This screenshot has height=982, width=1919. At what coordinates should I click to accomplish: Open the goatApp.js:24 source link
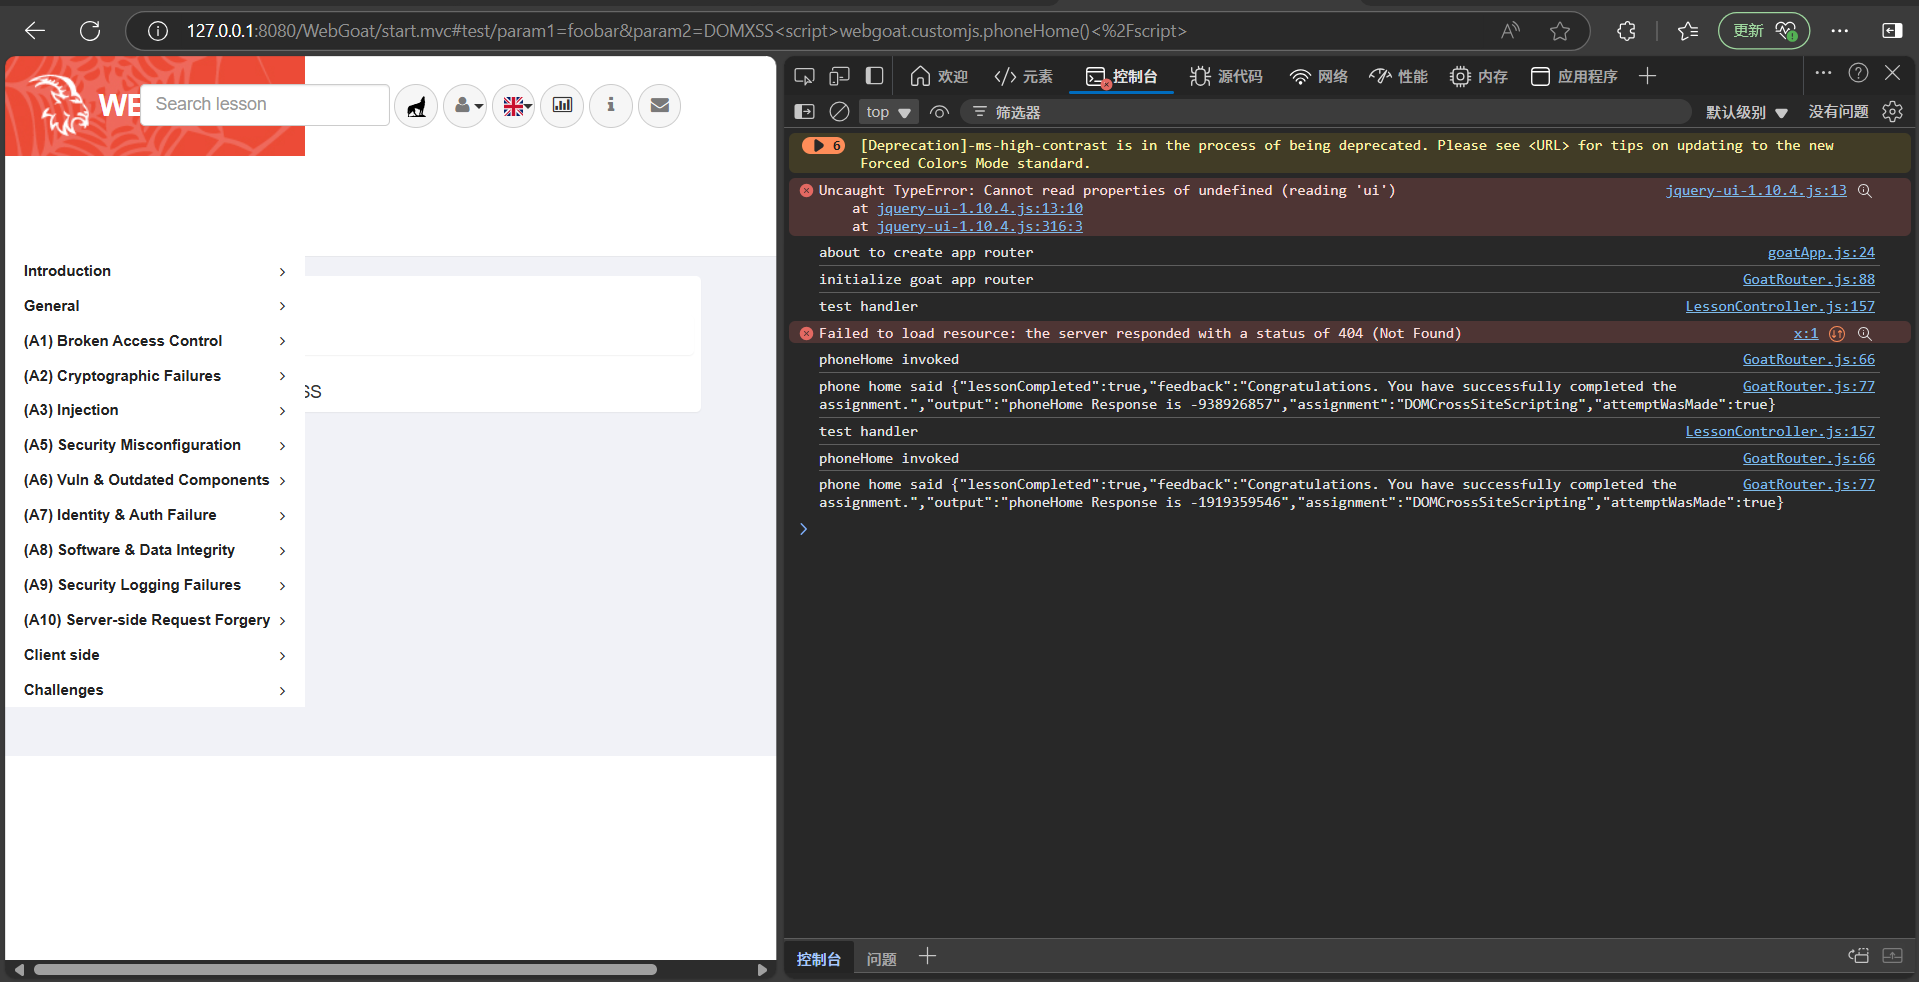click(x=1821, y=253)
